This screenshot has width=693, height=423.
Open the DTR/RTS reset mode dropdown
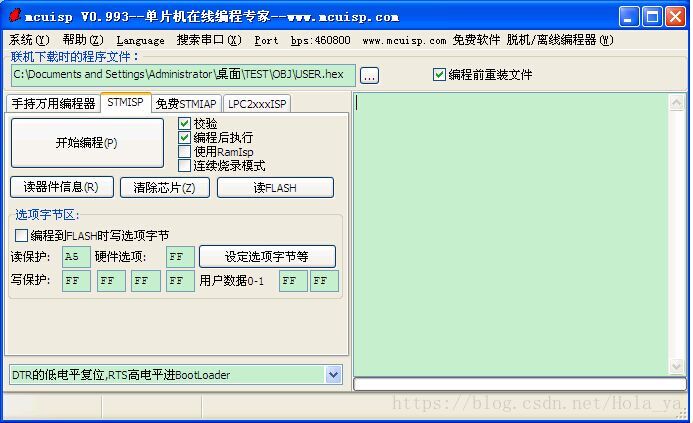point(333,375)
